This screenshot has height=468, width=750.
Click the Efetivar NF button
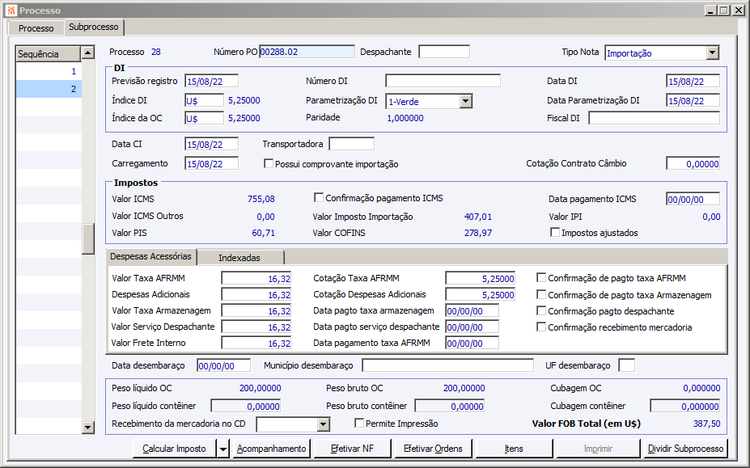352,449
